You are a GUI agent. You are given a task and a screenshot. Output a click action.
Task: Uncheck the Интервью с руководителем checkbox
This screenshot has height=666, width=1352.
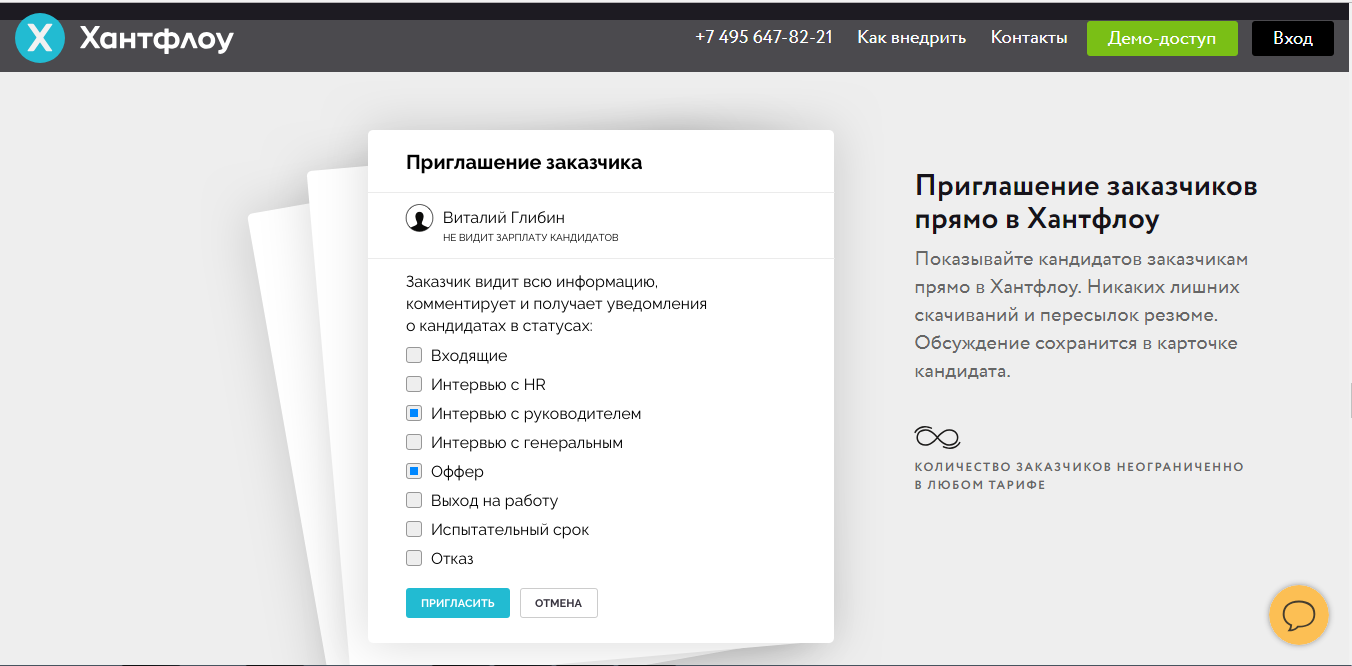pyautogui.click(x=414, y=413)
